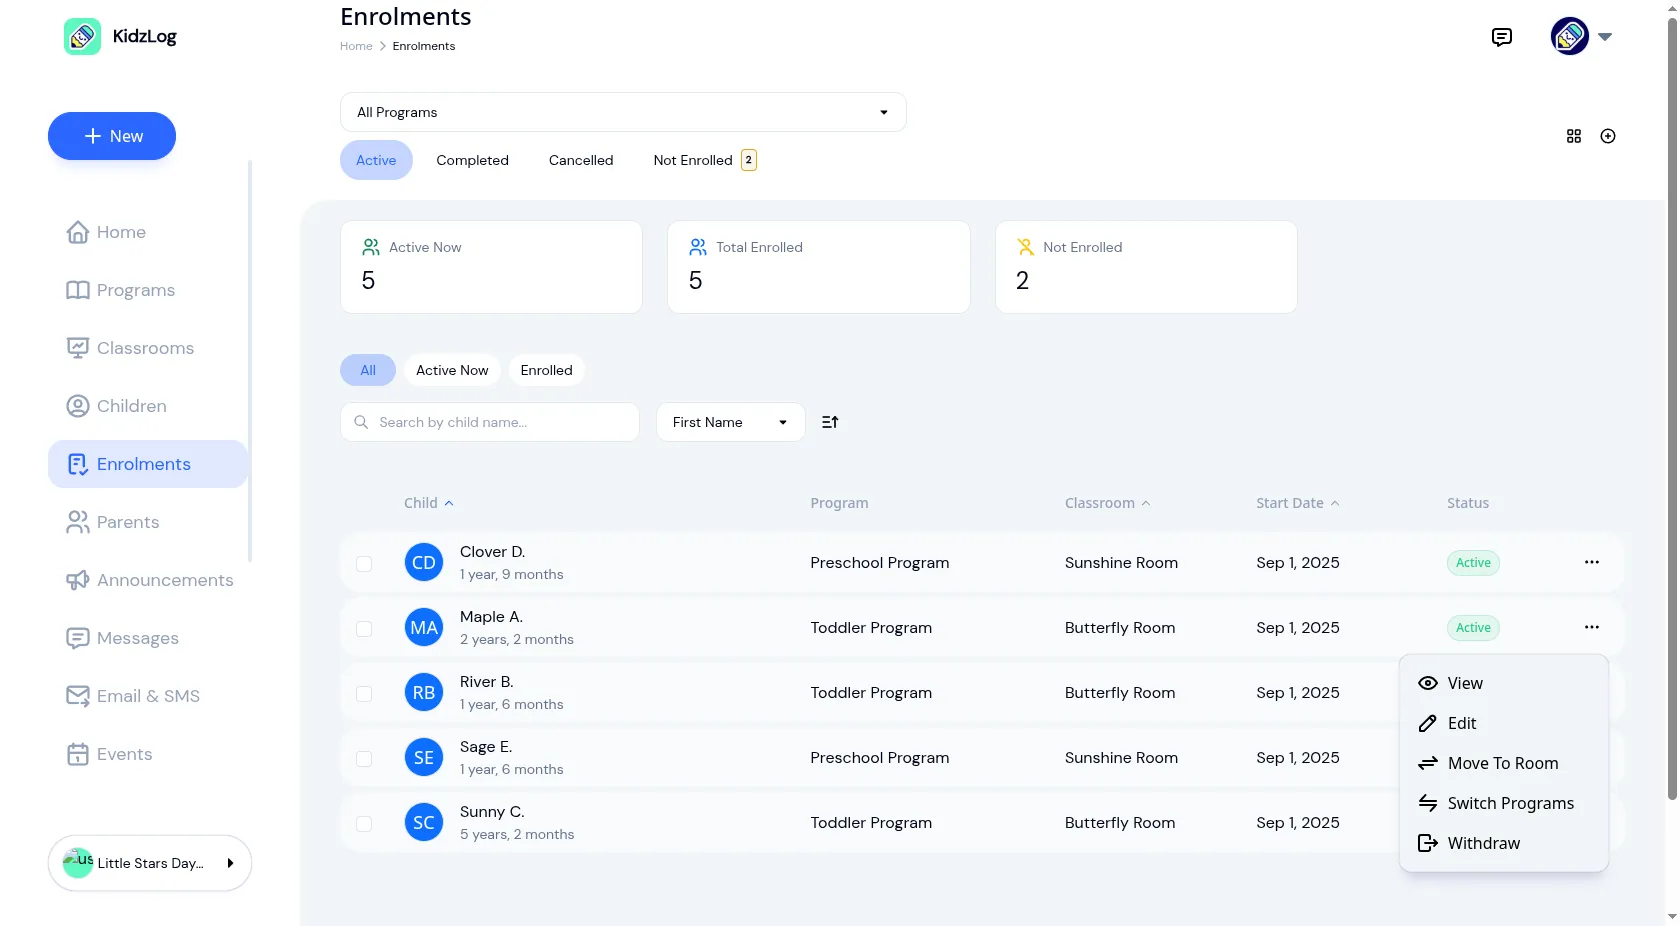Click the Not Enrolled summary card
Image resolution: width=1680 pixels, height=926 pixels.
(1146, 267)
